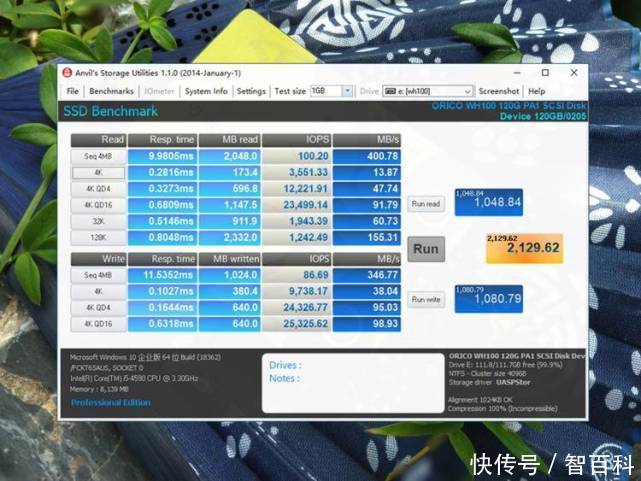
Task: Click the response time 9.9805ms cell
Action: (162, 156)
